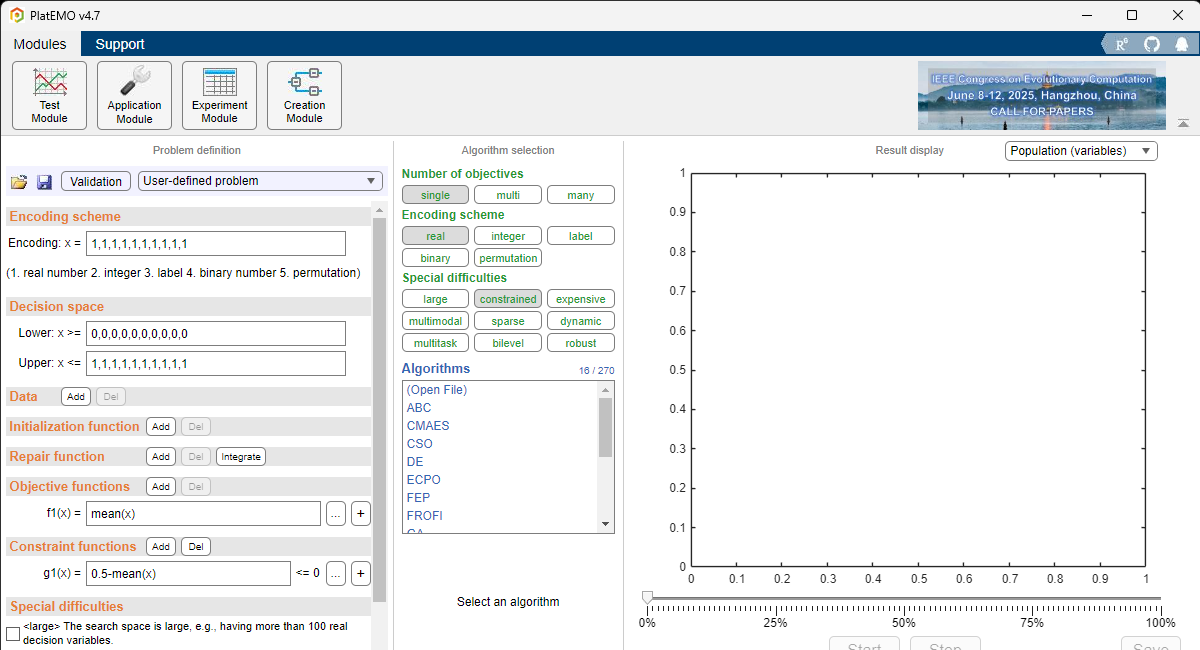Collapse the module ribbon arrow

1183,123
